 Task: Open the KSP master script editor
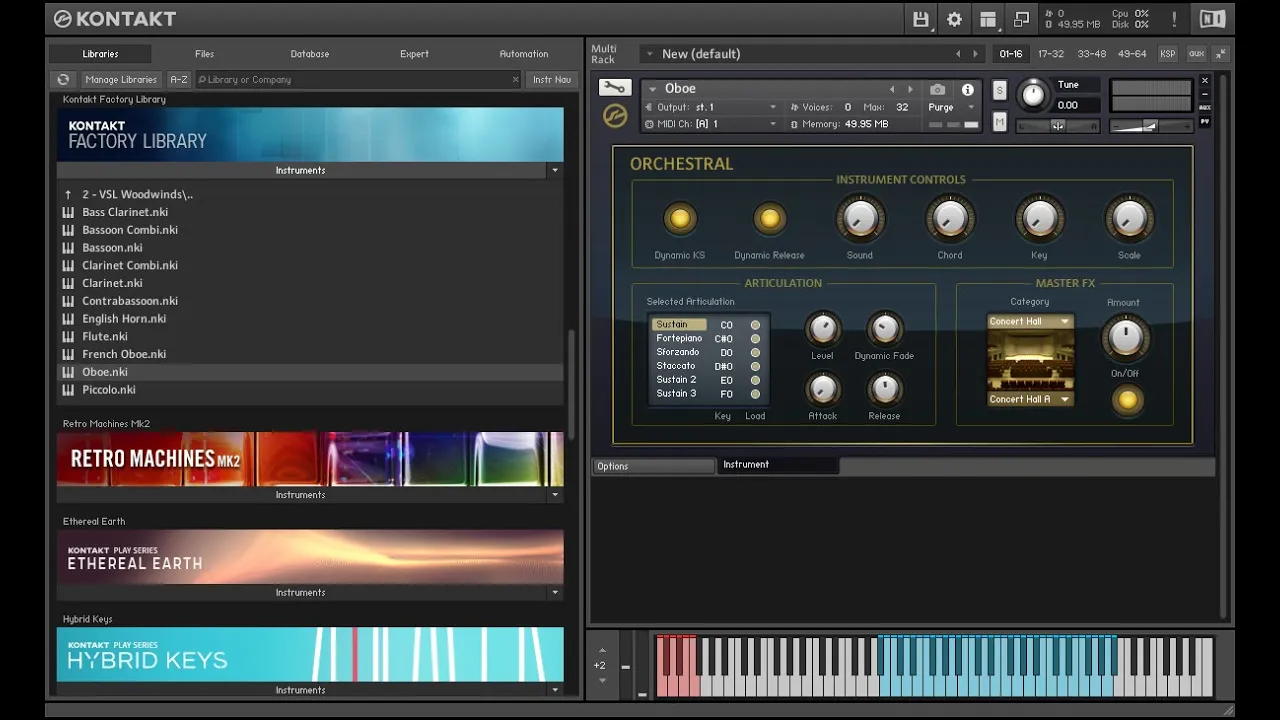pyautogui.click(x=1167, y=54)
